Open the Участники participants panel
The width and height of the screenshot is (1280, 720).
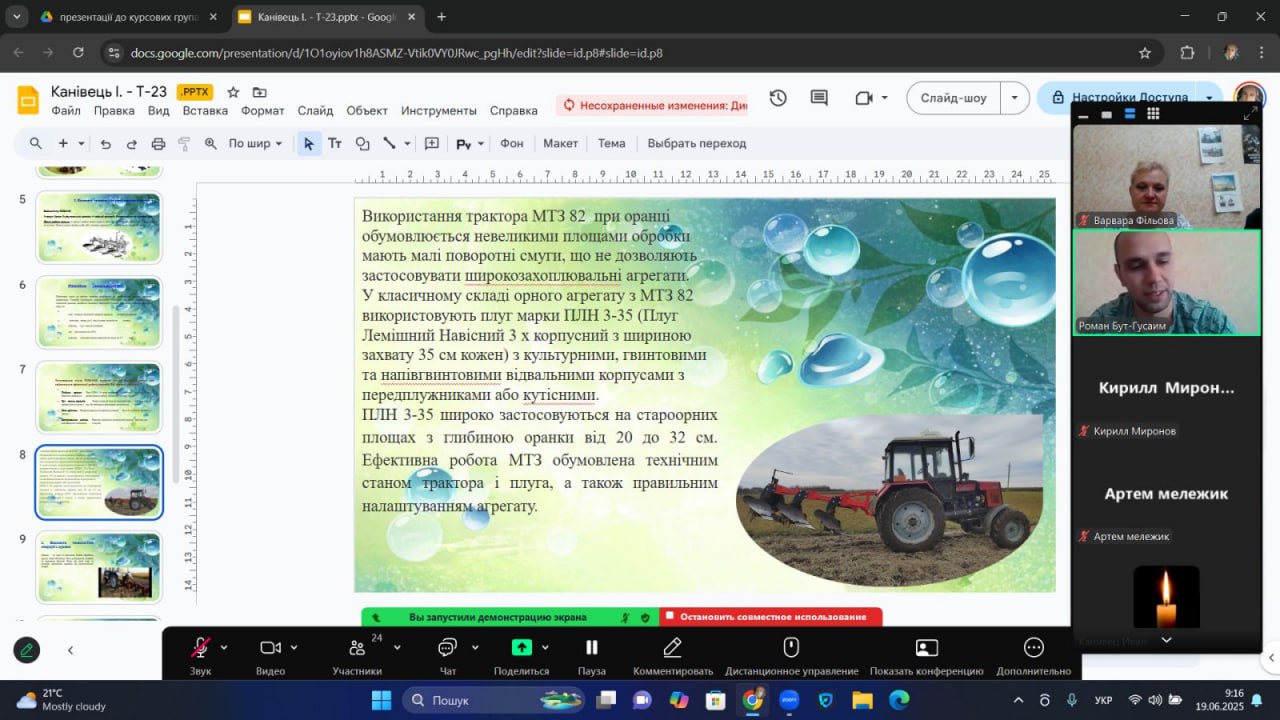pos(357,654)
